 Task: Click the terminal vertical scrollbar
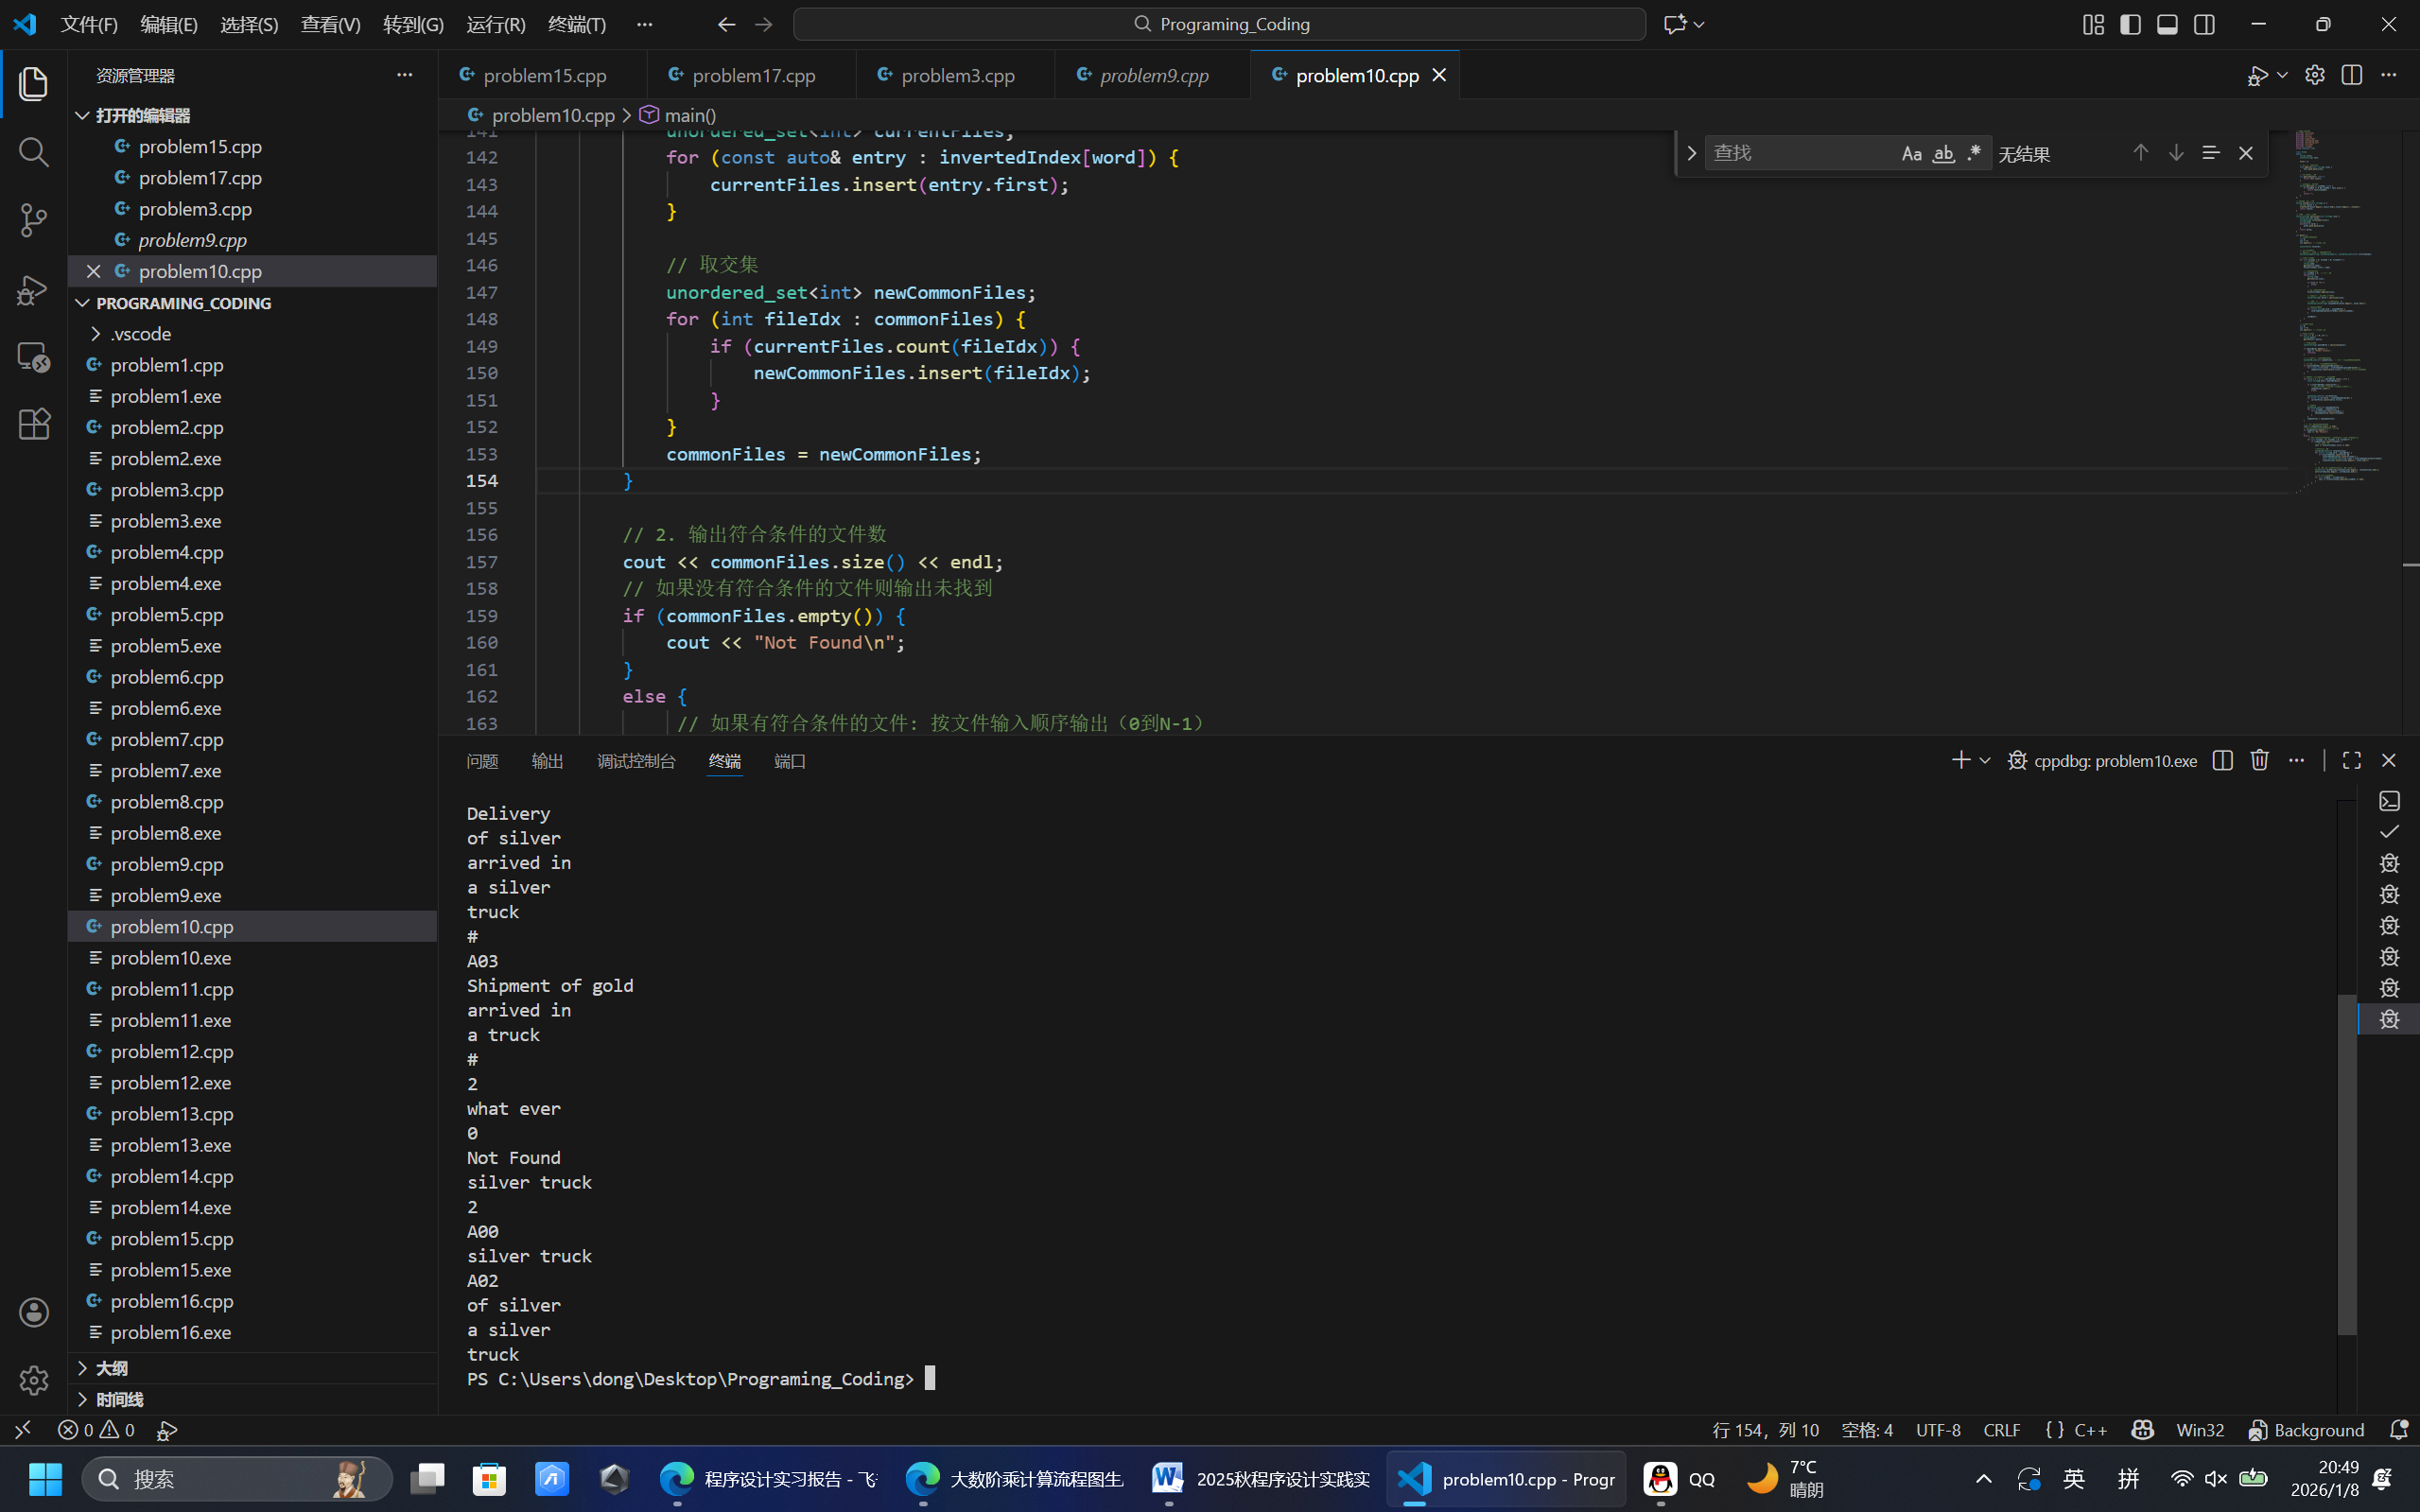[x=2346, y=1165]
